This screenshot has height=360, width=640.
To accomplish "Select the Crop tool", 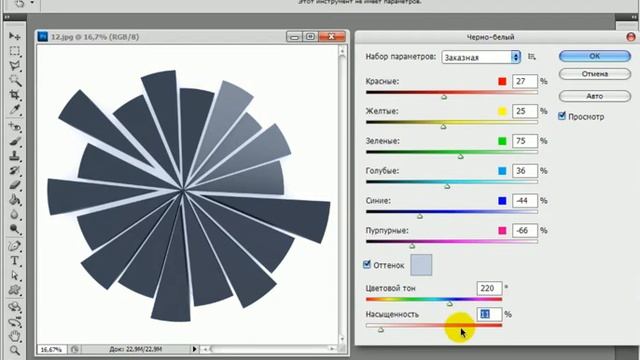I will click(15, 95).
